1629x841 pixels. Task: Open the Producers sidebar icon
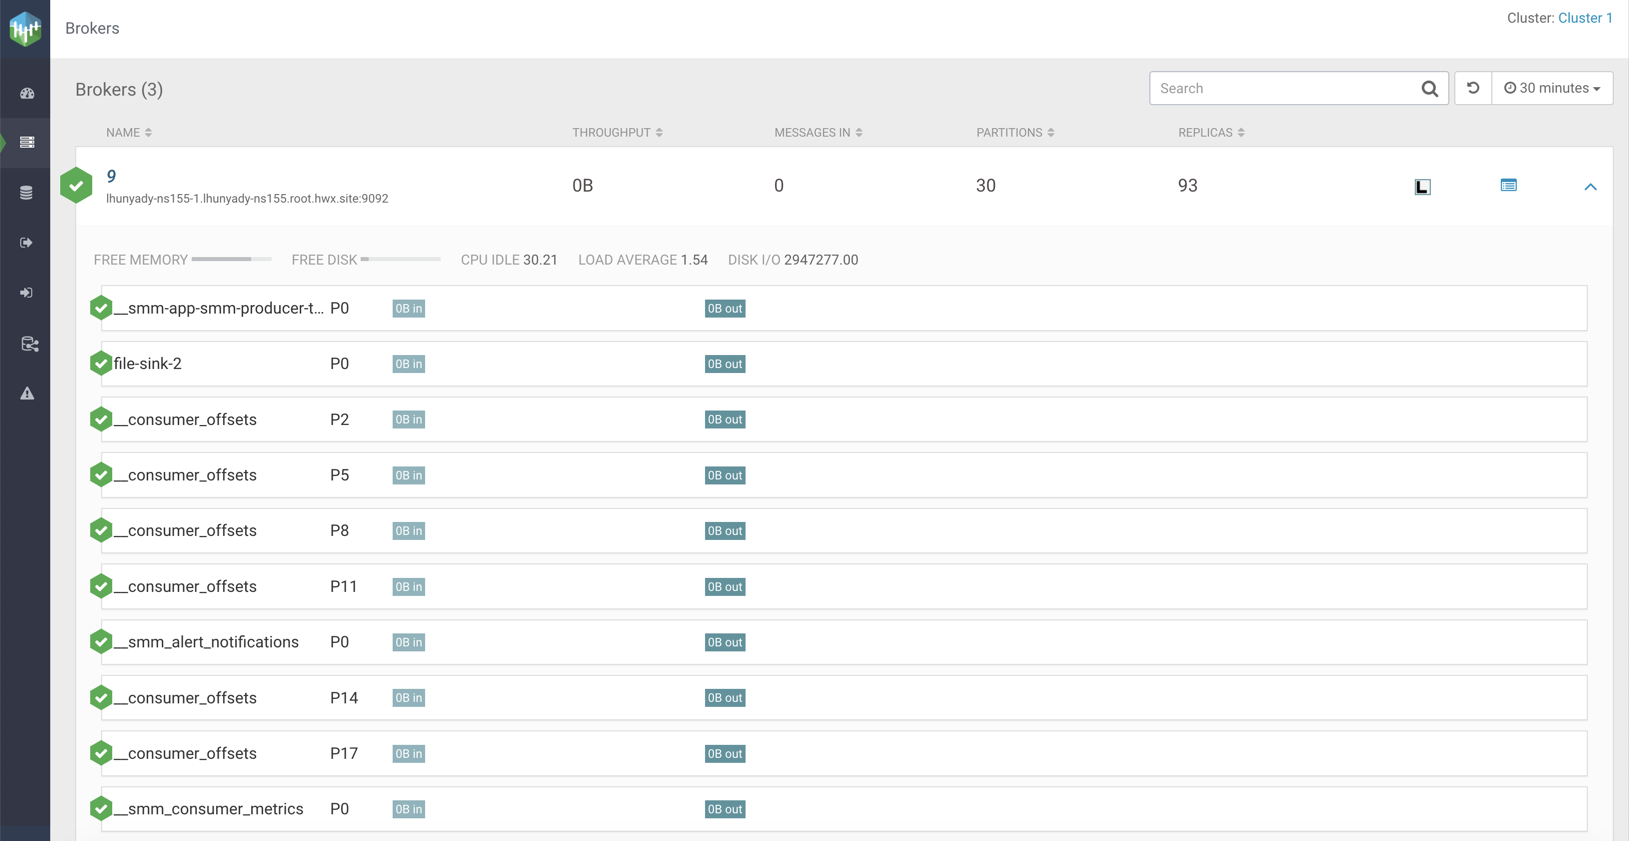pos(27,243)
